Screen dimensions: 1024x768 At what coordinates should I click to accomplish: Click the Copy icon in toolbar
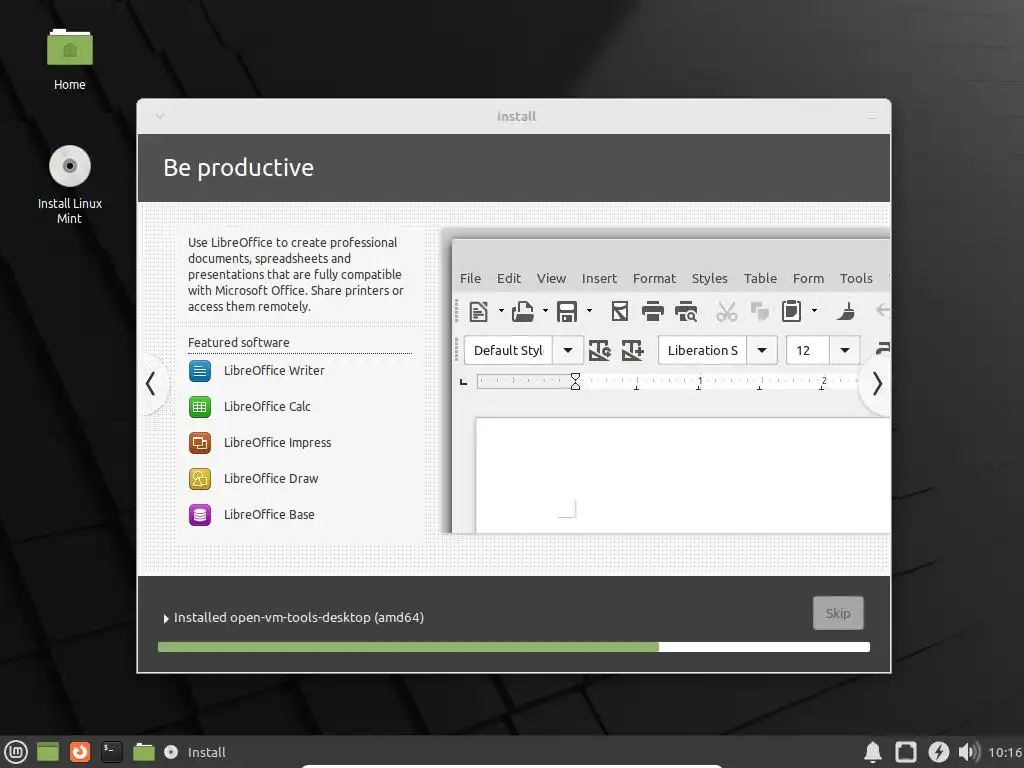pyautogui.click(x=760, y=312)
